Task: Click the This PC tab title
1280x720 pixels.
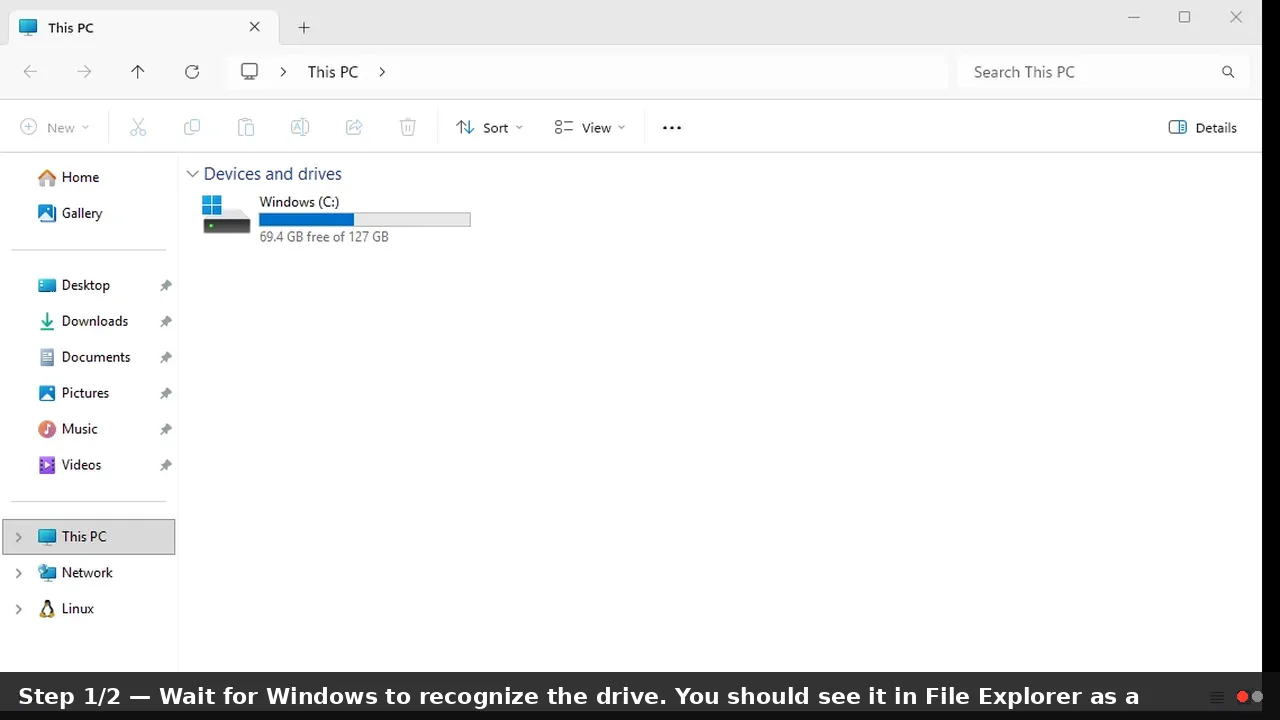Action: tap(71, 28)
